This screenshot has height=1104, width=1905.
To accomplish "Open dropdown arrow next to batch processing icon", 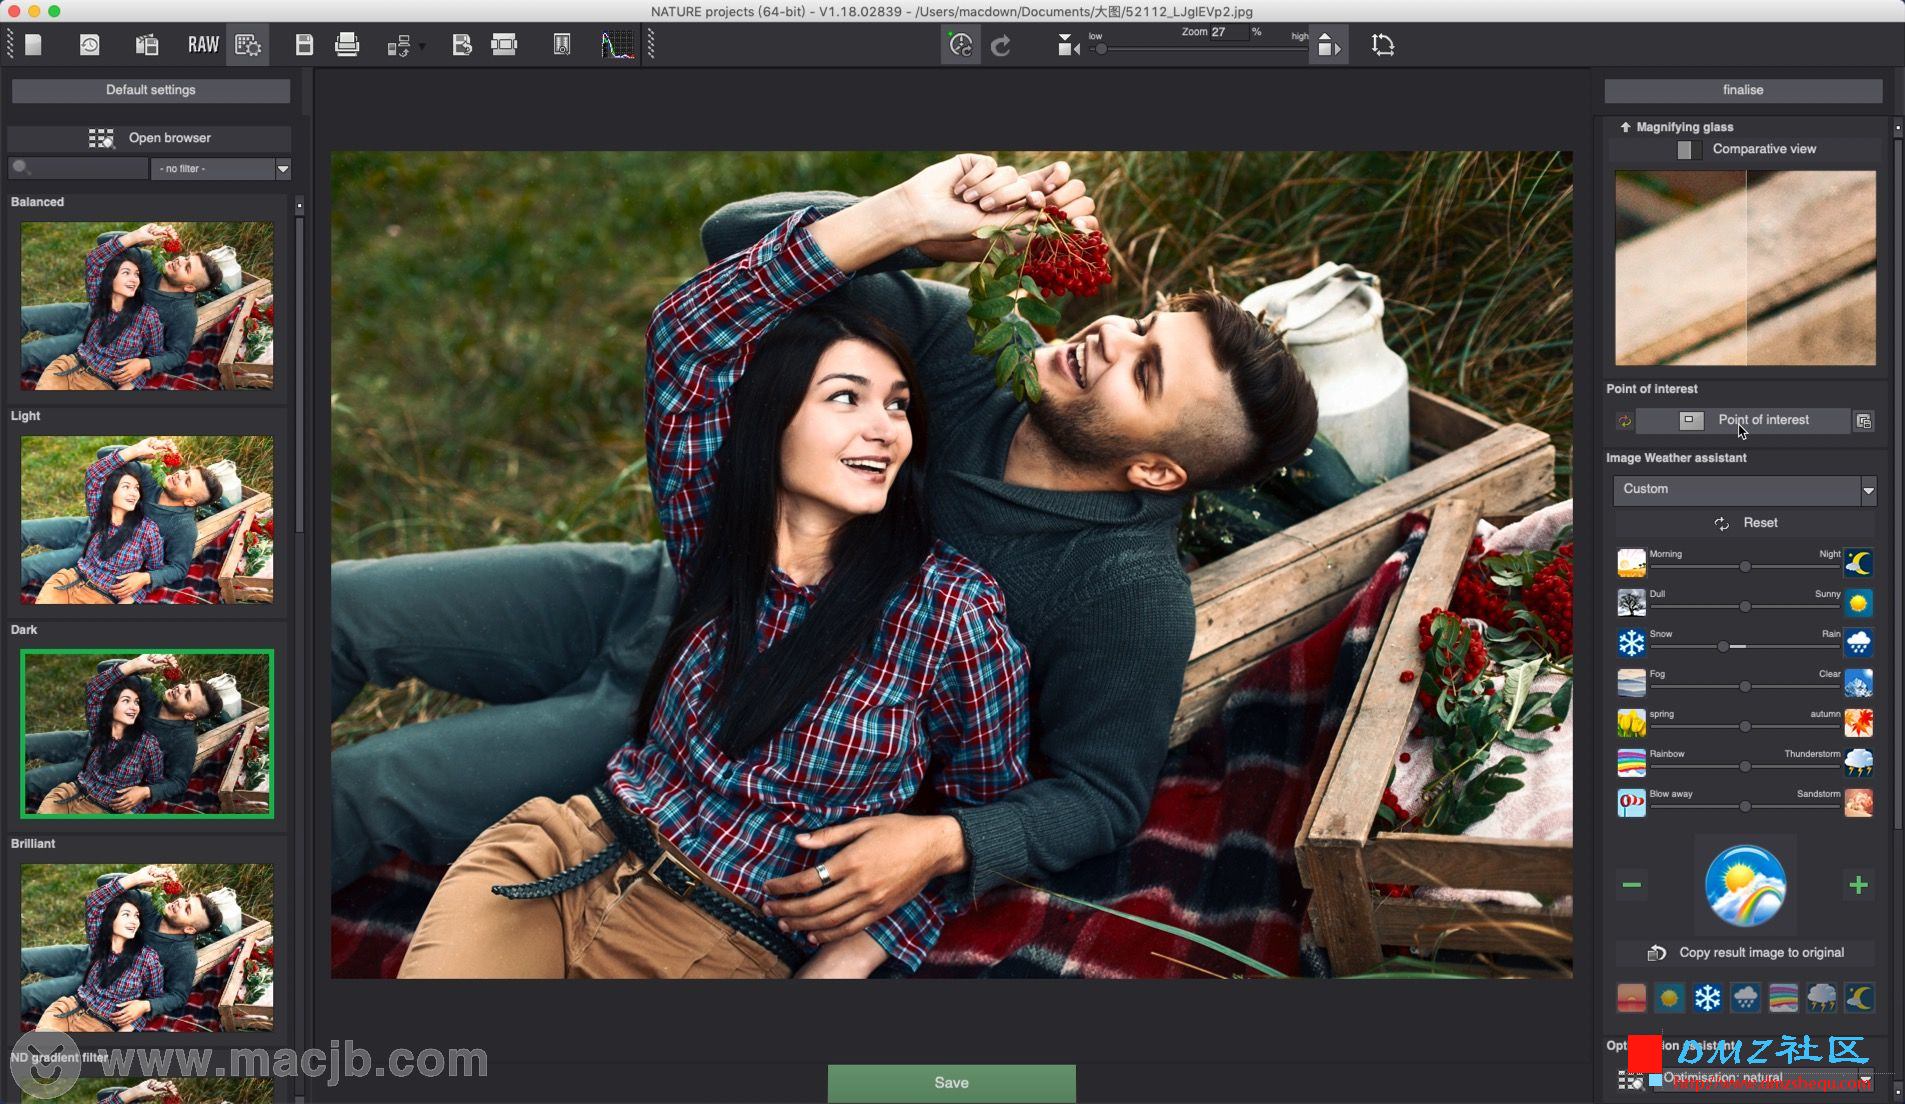I will (422, 47).
